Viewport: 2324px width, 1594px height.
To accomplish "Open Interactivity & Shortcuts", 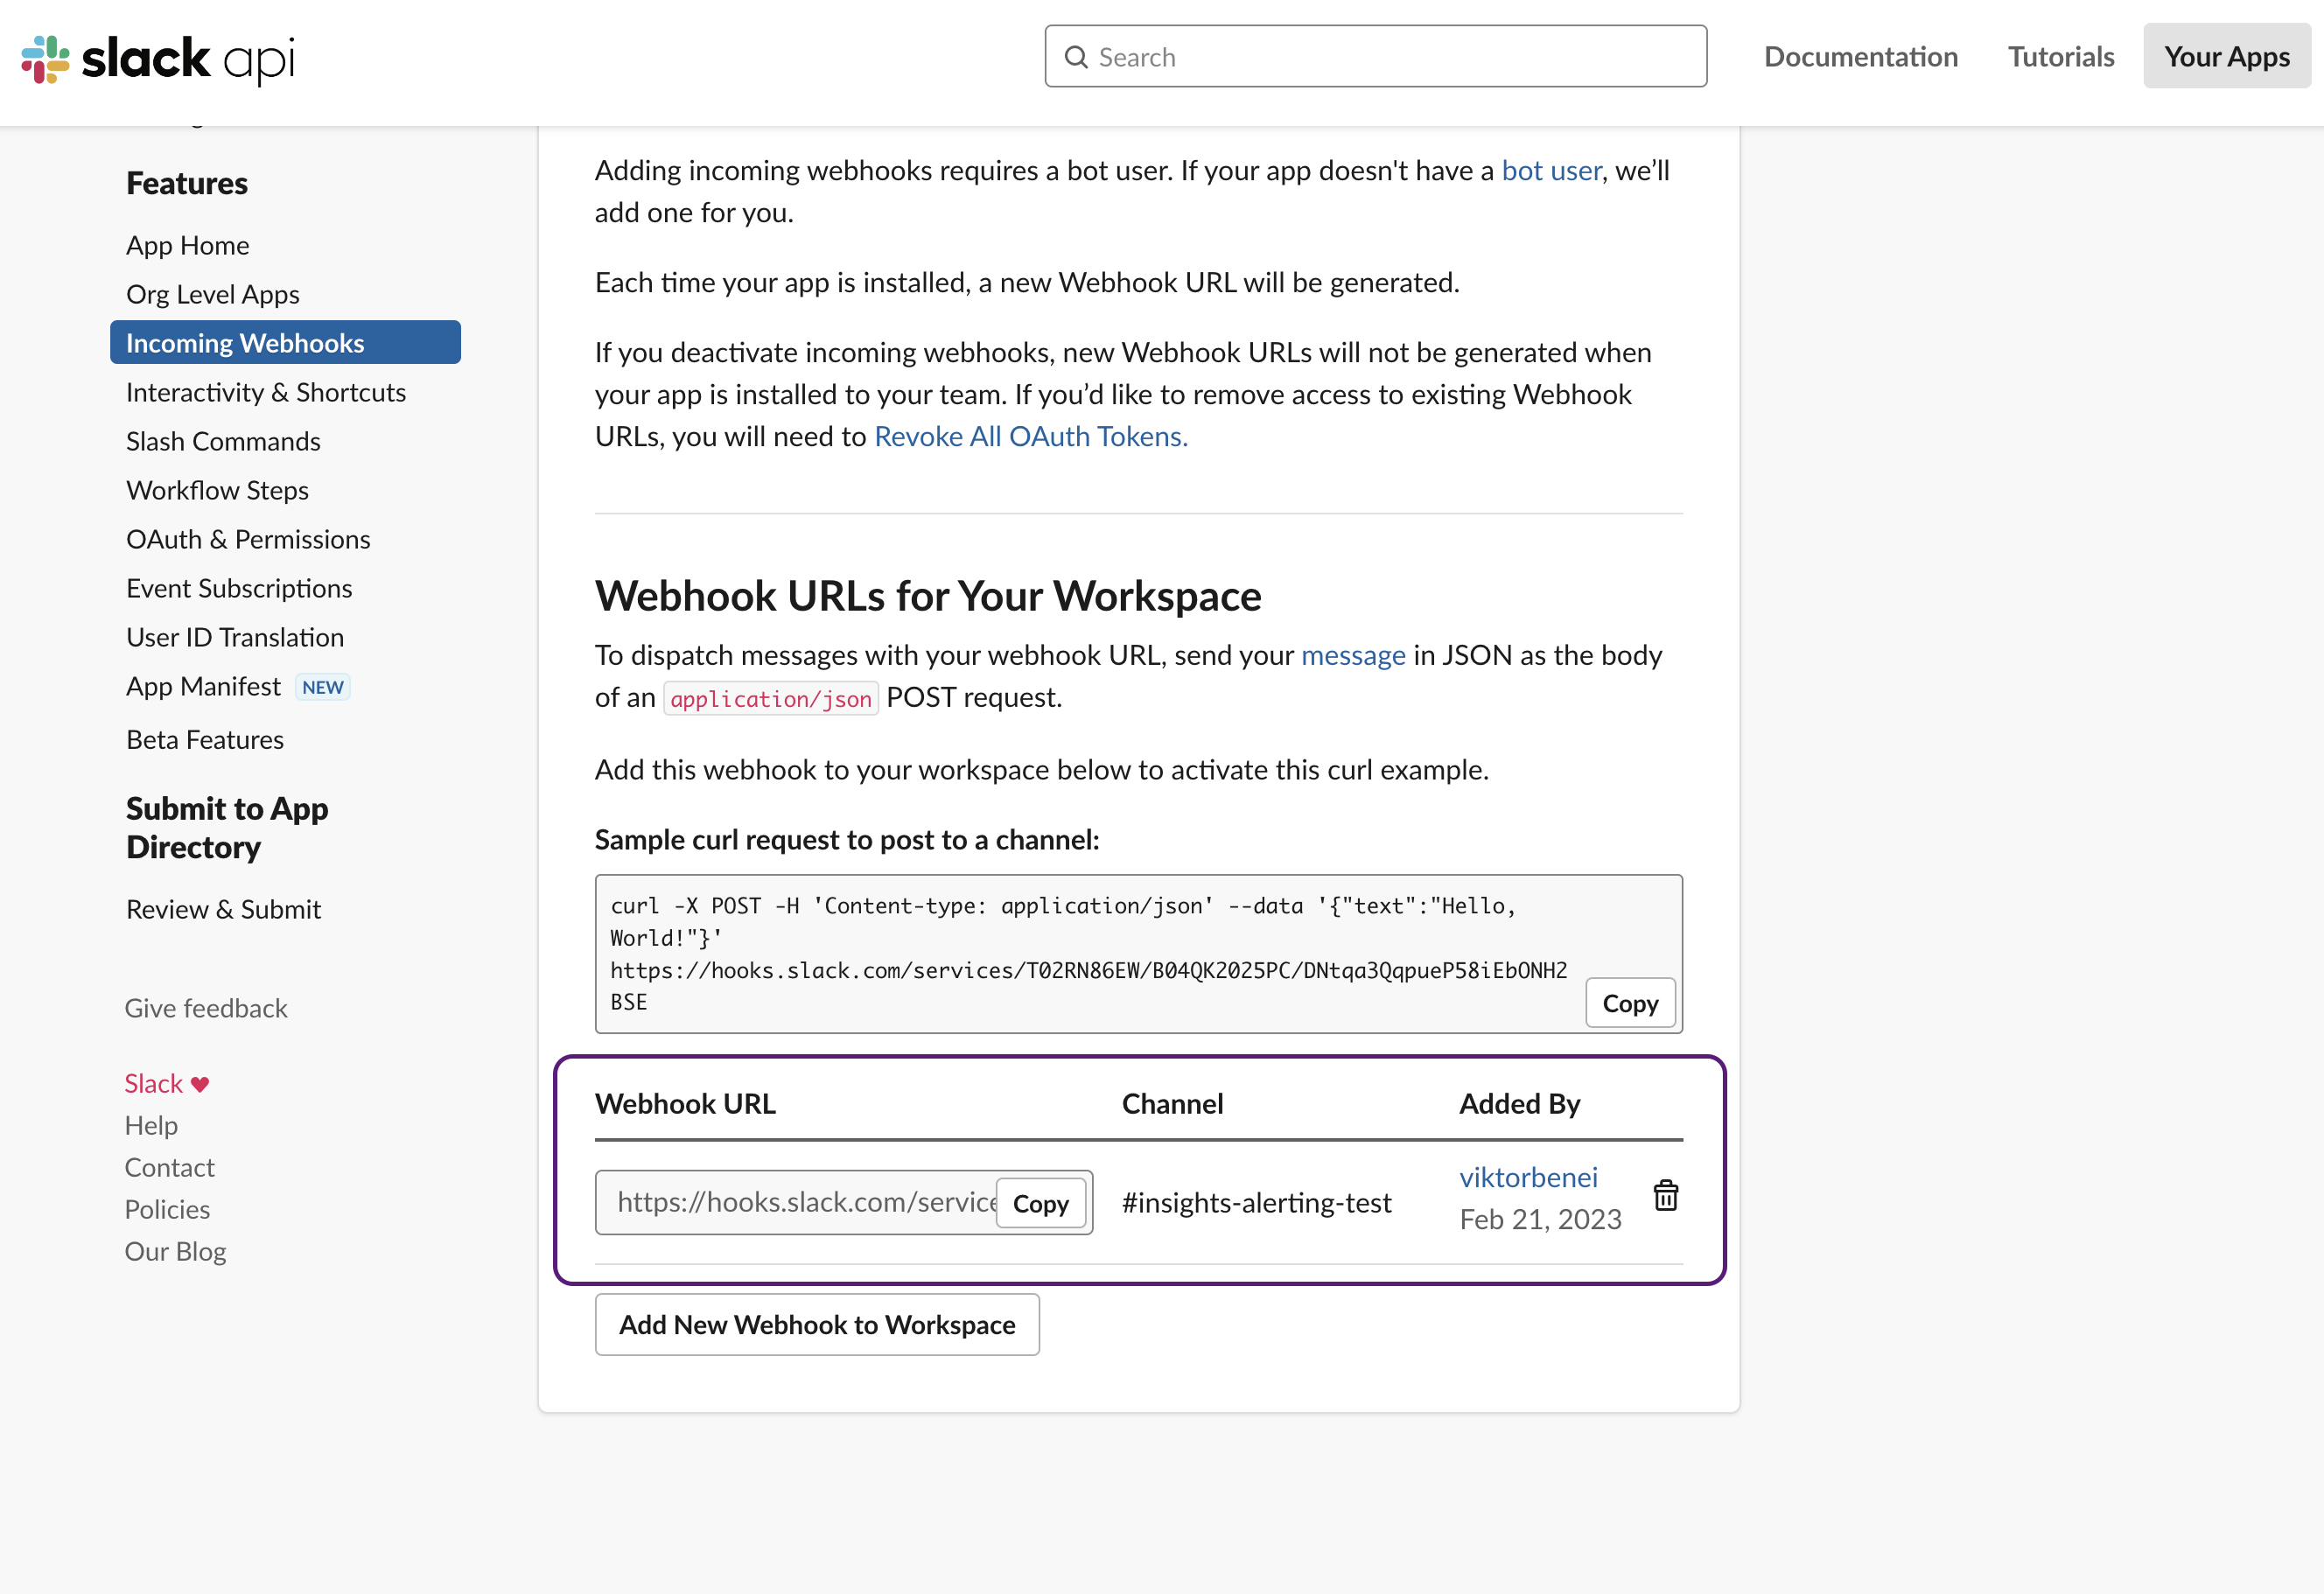I will [x=266, y=392].
